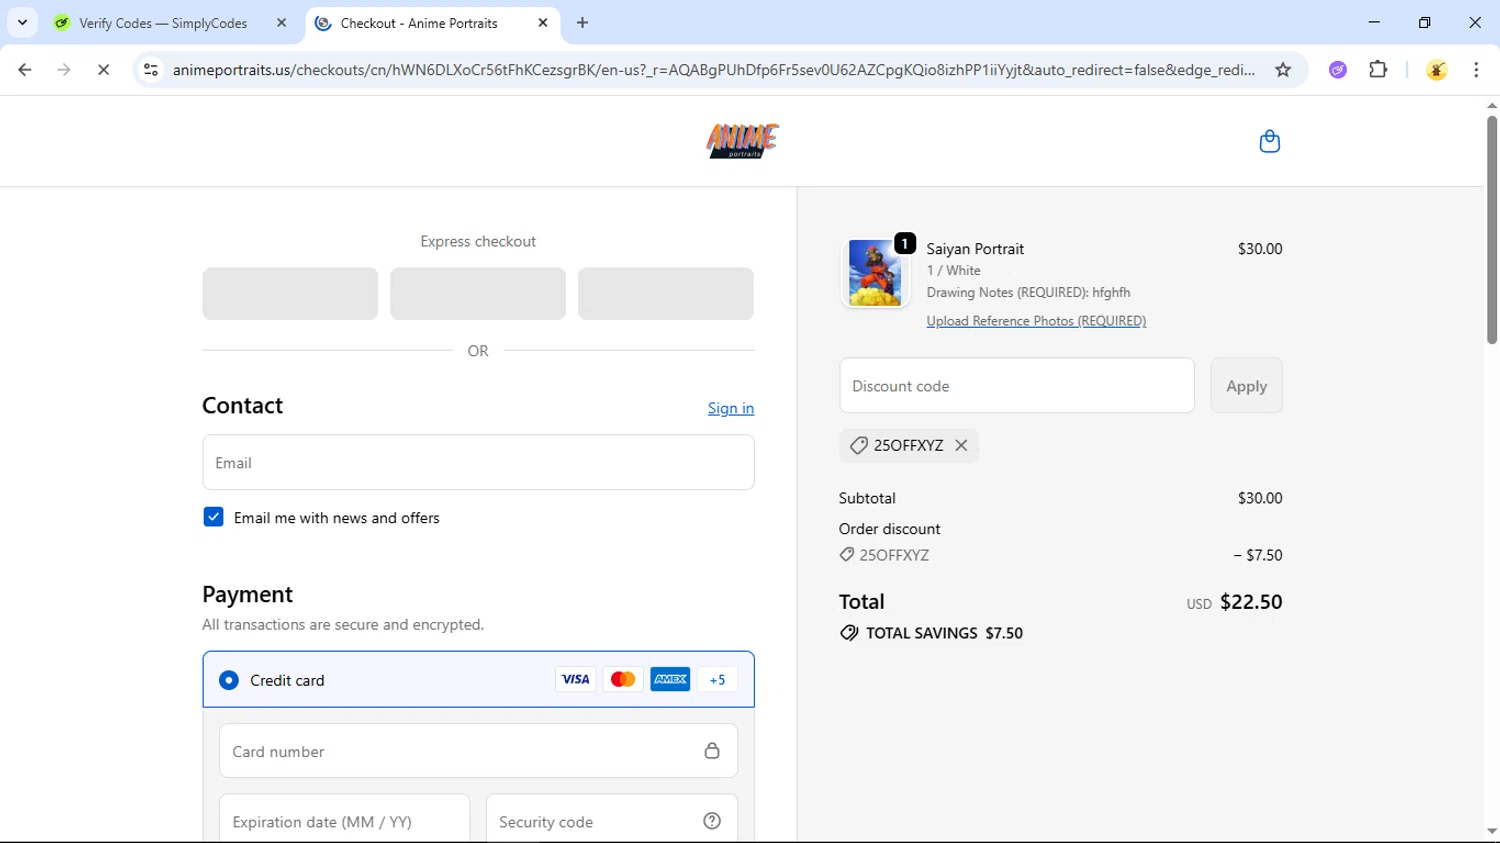
Task: Click the Total amount $22.50
Action: (1251, 602)
